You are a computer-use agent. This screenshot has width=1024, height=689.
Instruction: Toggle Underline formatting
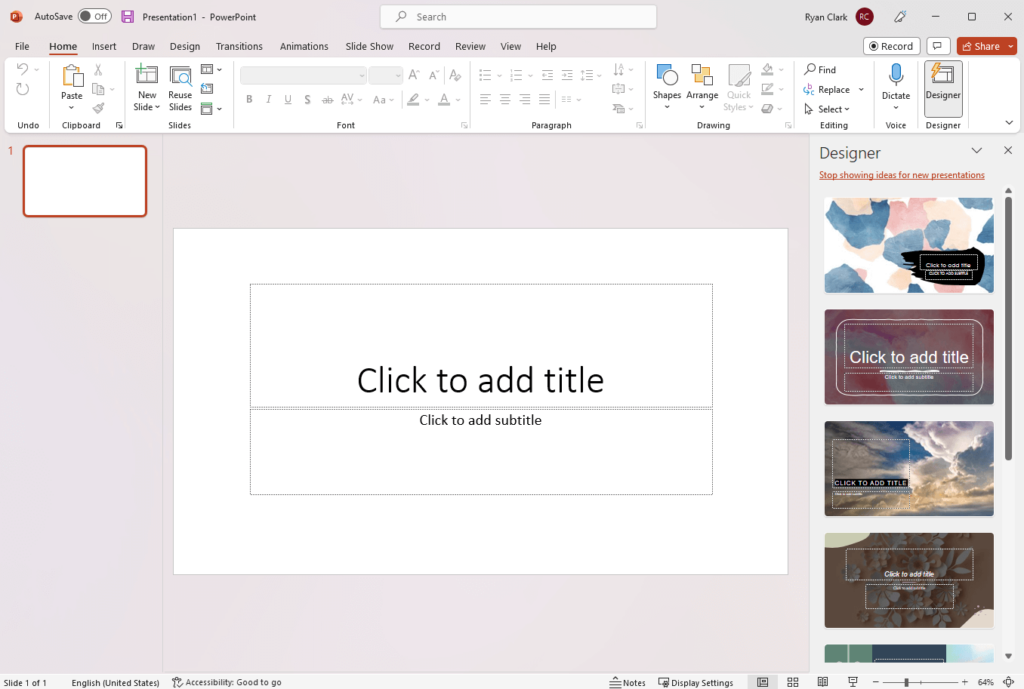[x=288, y=99]
